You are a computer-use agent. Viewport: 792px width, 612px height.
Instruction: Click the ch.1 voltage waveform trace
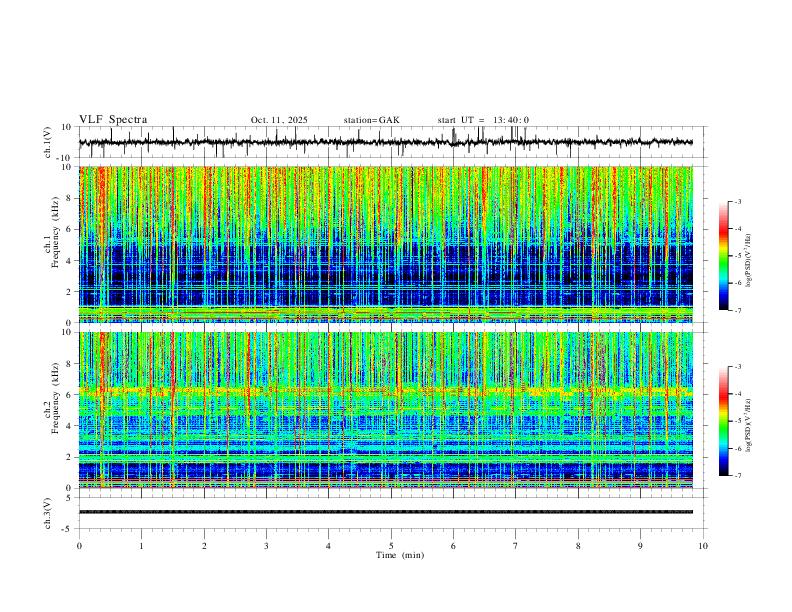(385, 142)
